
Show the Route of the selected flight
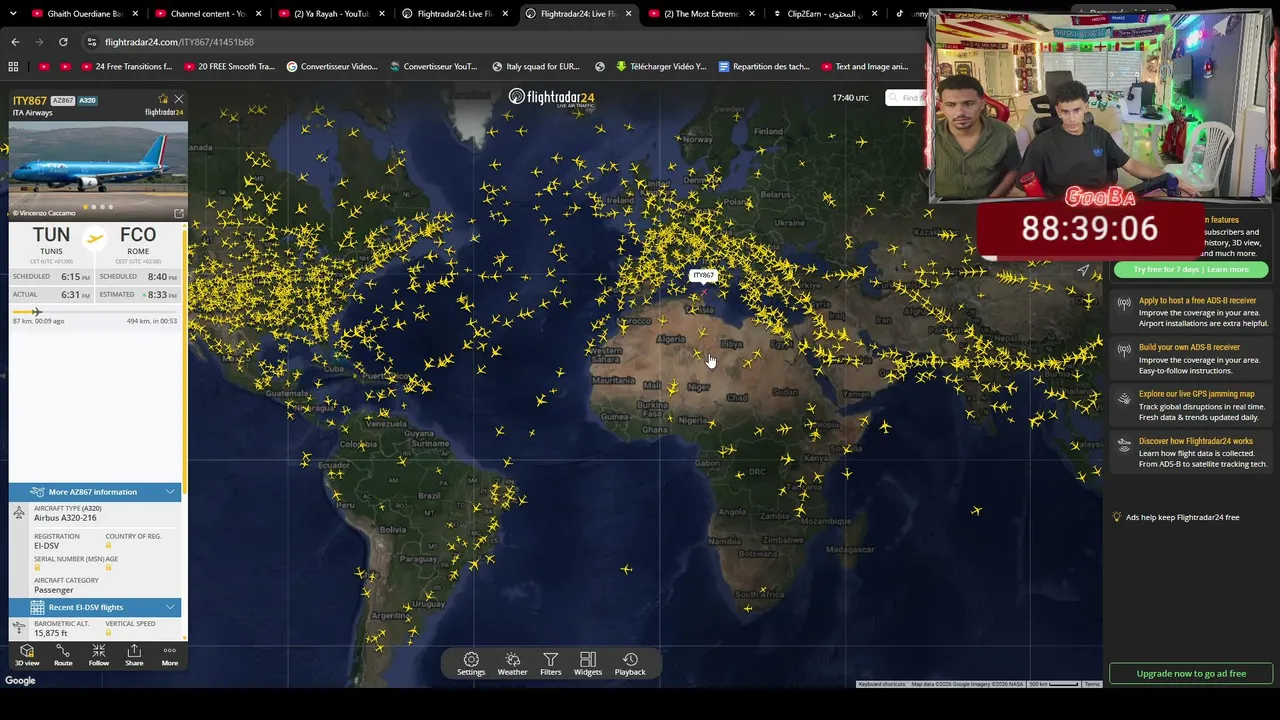click(63, 655)
